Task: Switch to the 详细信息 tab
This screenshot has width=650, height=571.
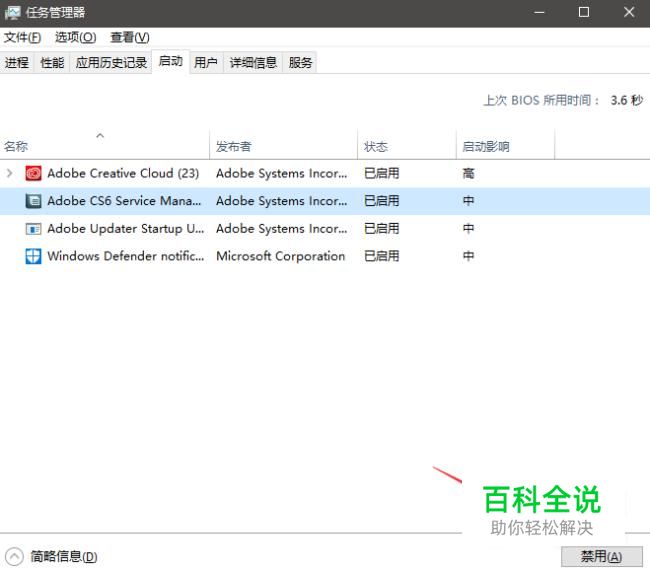Action: [253, 63]
